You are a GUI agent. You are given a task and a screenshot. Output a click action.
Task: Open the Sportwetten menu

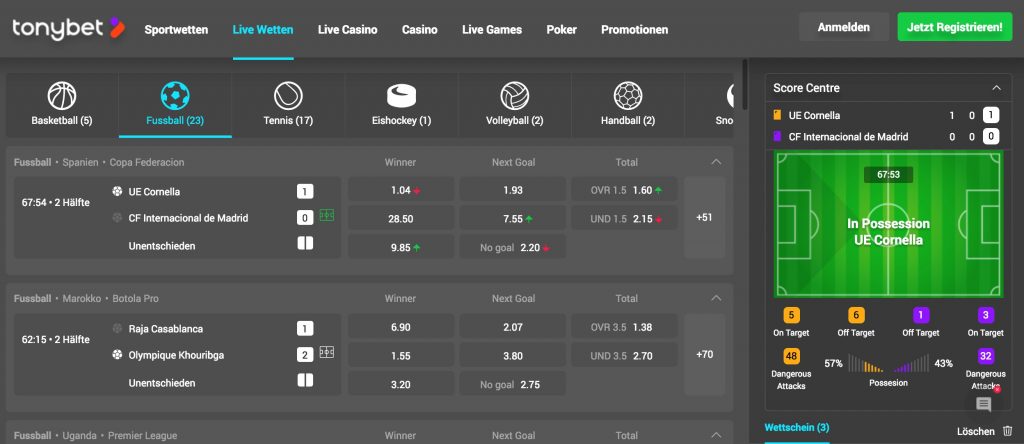point(176,29)
